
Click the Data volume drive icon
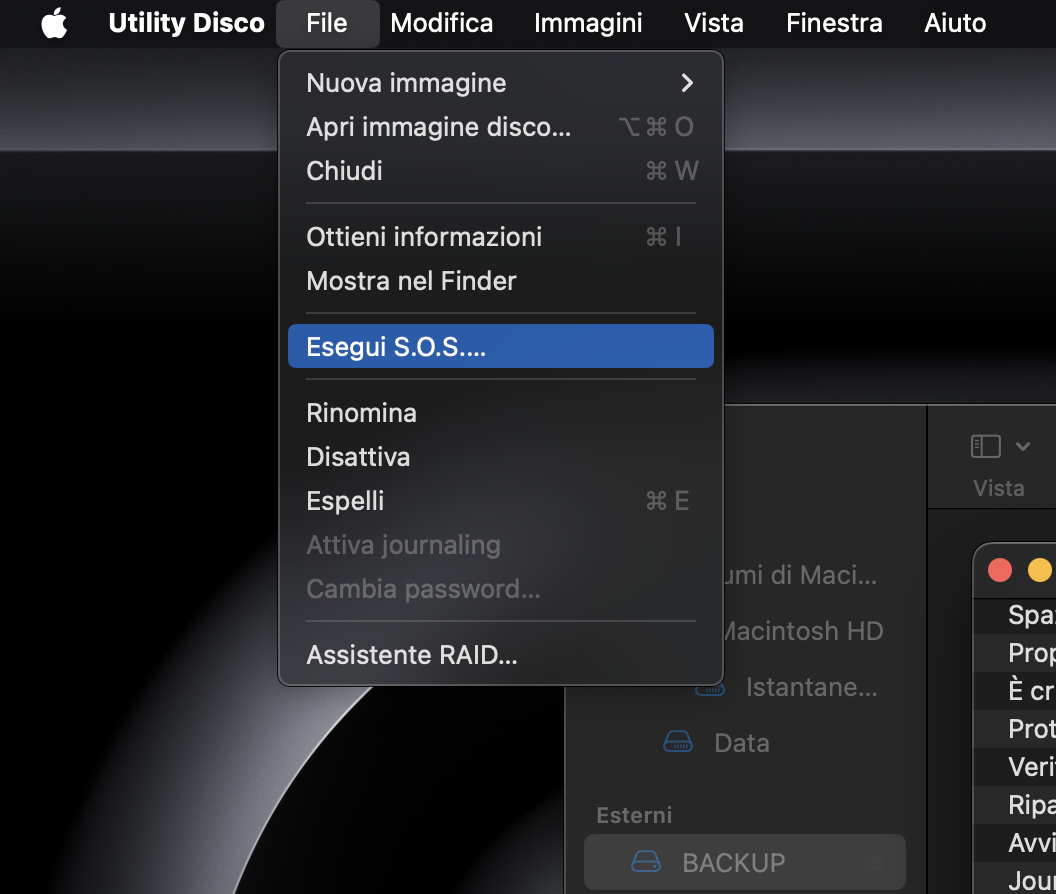pyautogui.click(x=680, y=742)
